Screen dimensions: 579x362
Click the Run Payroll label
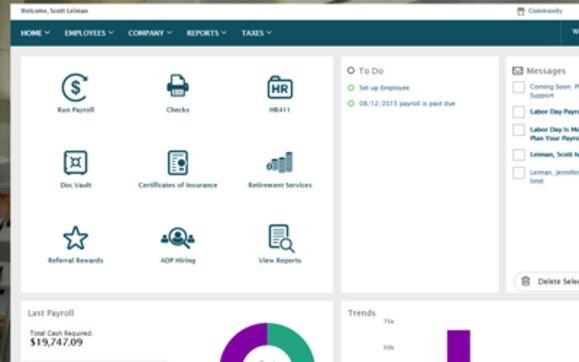coord(76,110)
